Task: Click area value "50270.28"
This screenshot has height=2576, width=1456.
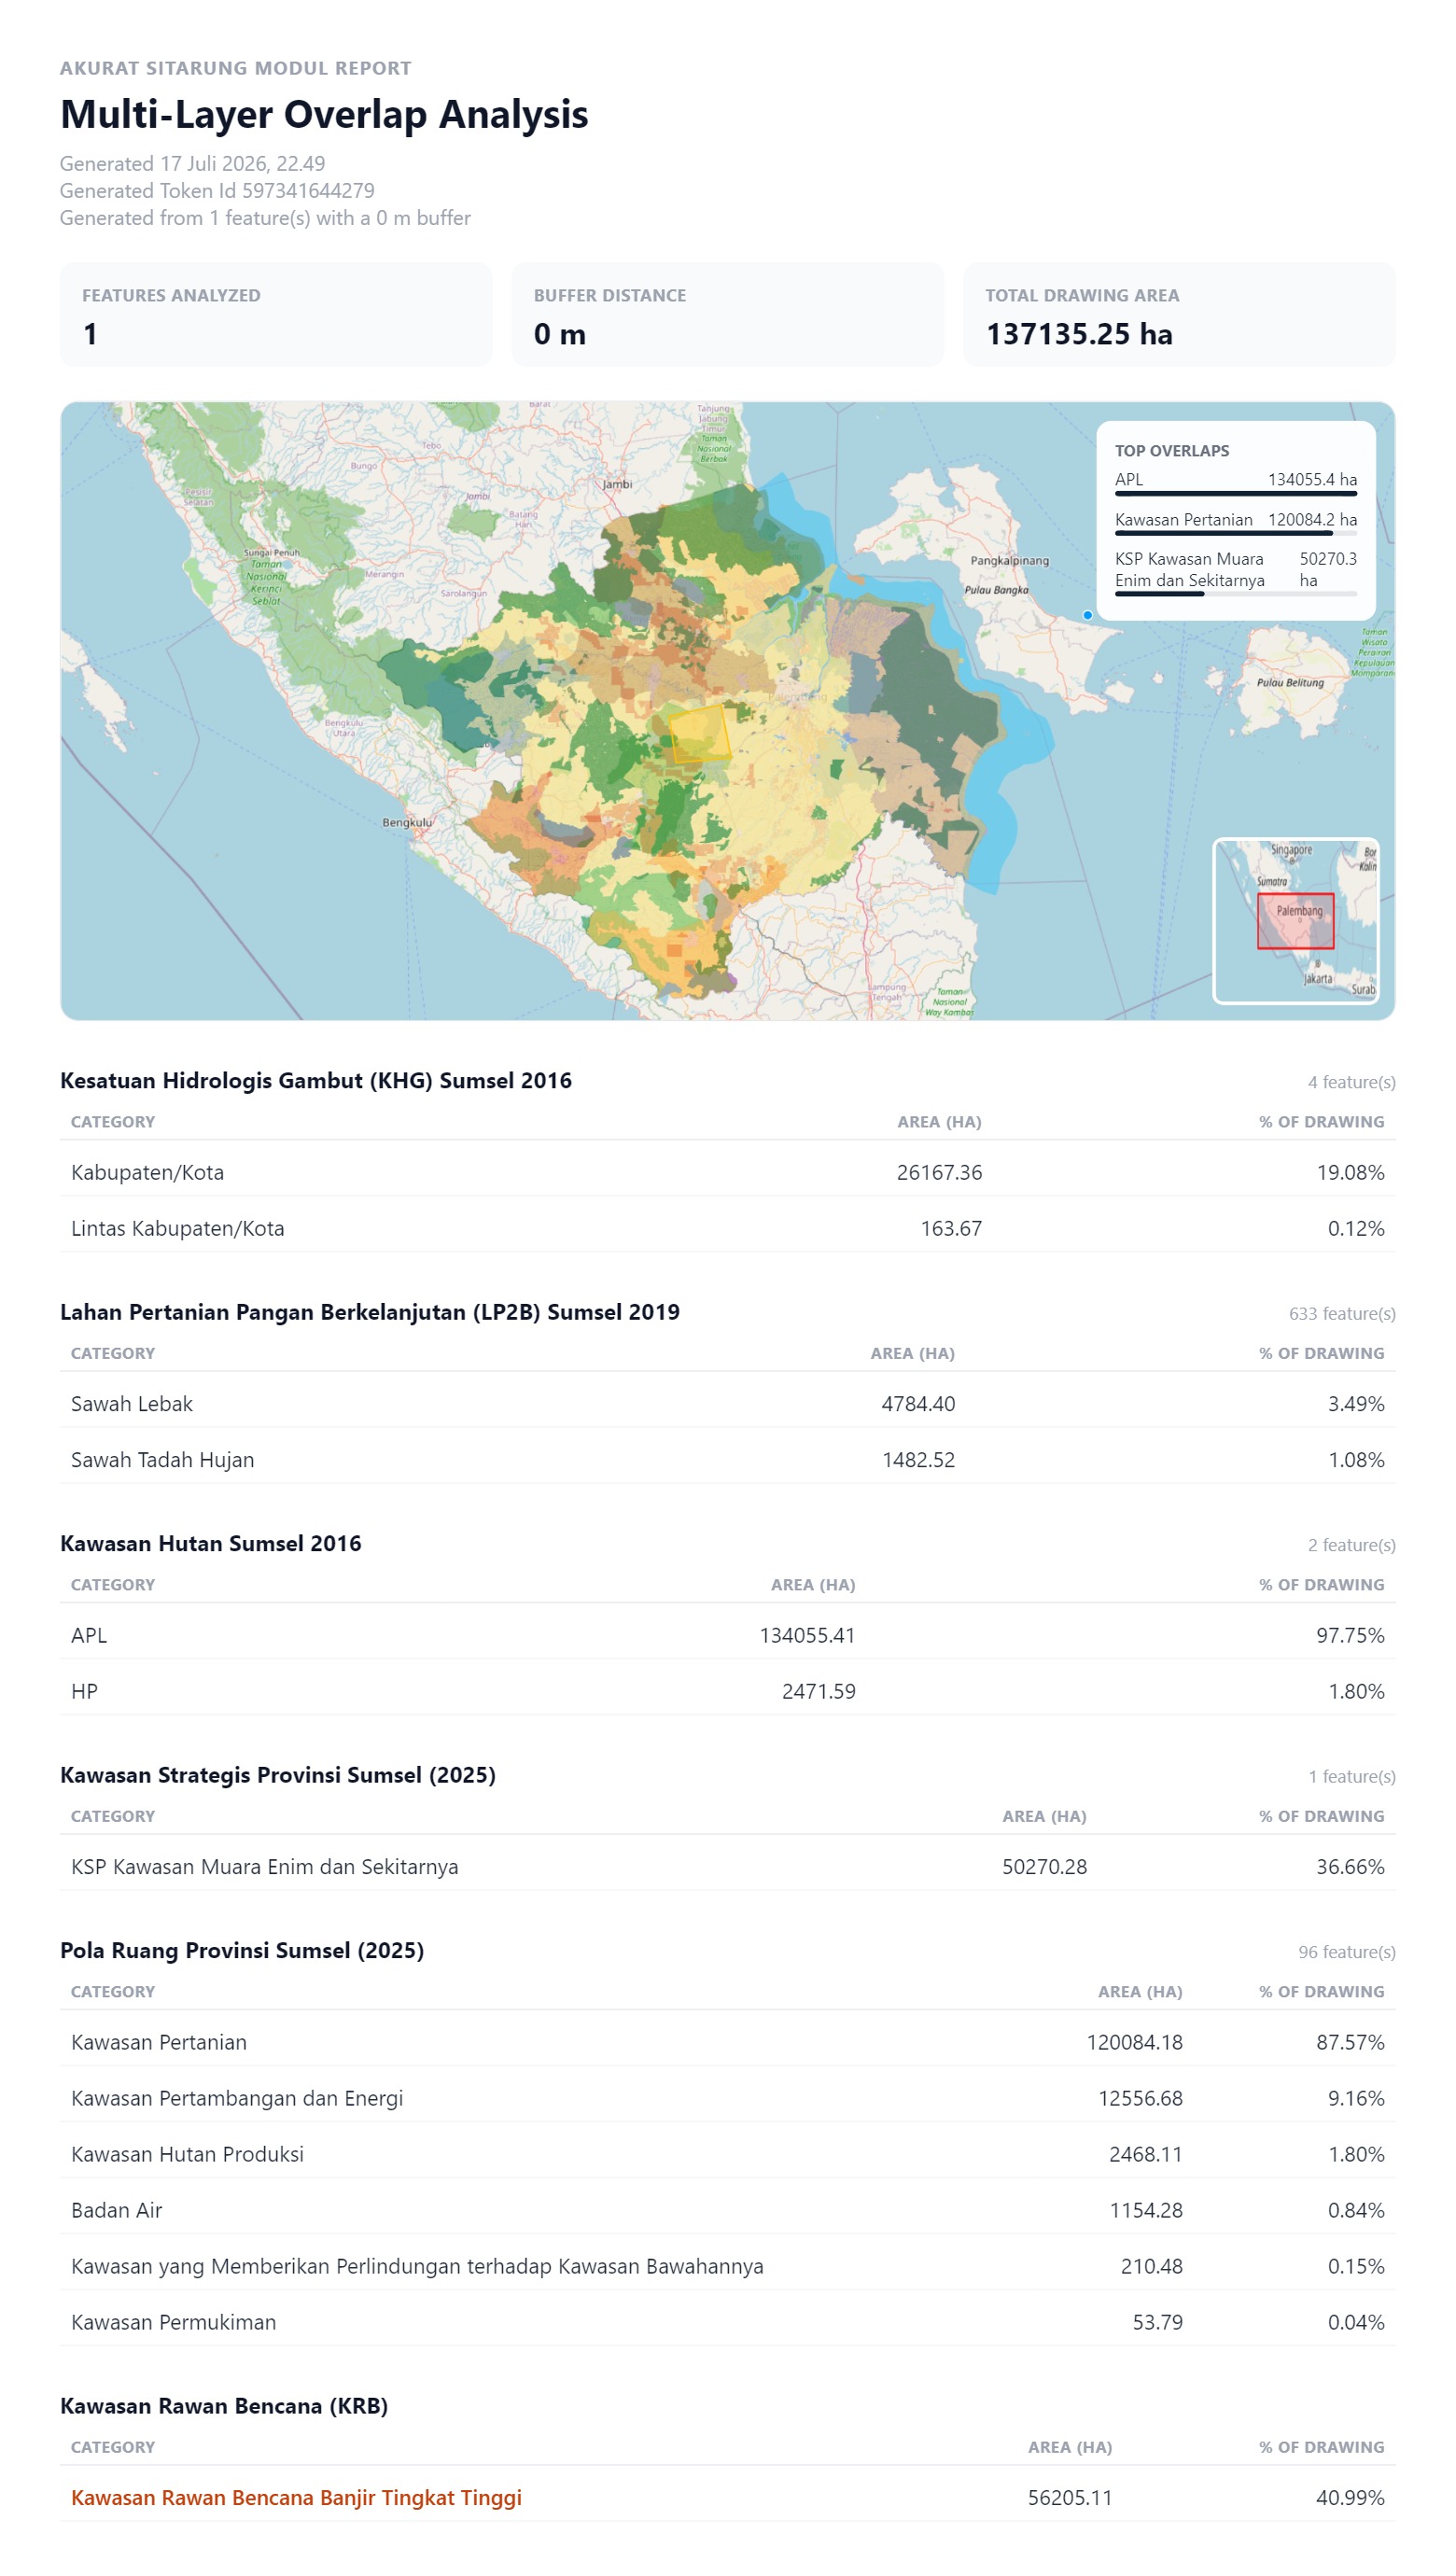Action: 1044,1867
